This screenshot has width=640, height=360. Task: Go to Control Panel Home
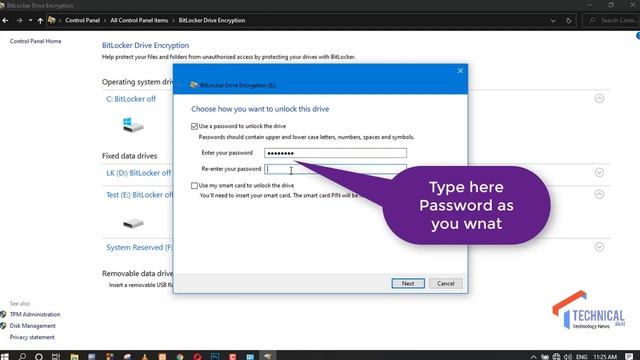point(36,41)
